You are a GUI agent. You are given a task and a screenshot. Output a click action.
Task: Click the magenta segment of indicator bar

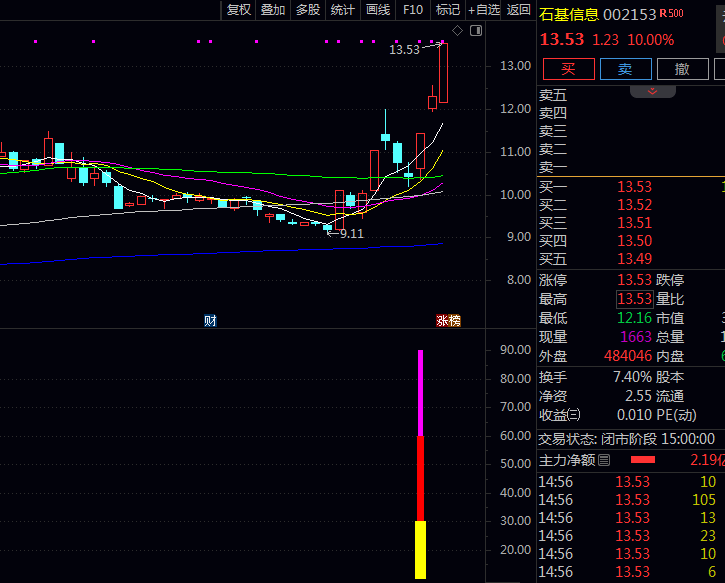pyautogui.click(x=420, y=393)
